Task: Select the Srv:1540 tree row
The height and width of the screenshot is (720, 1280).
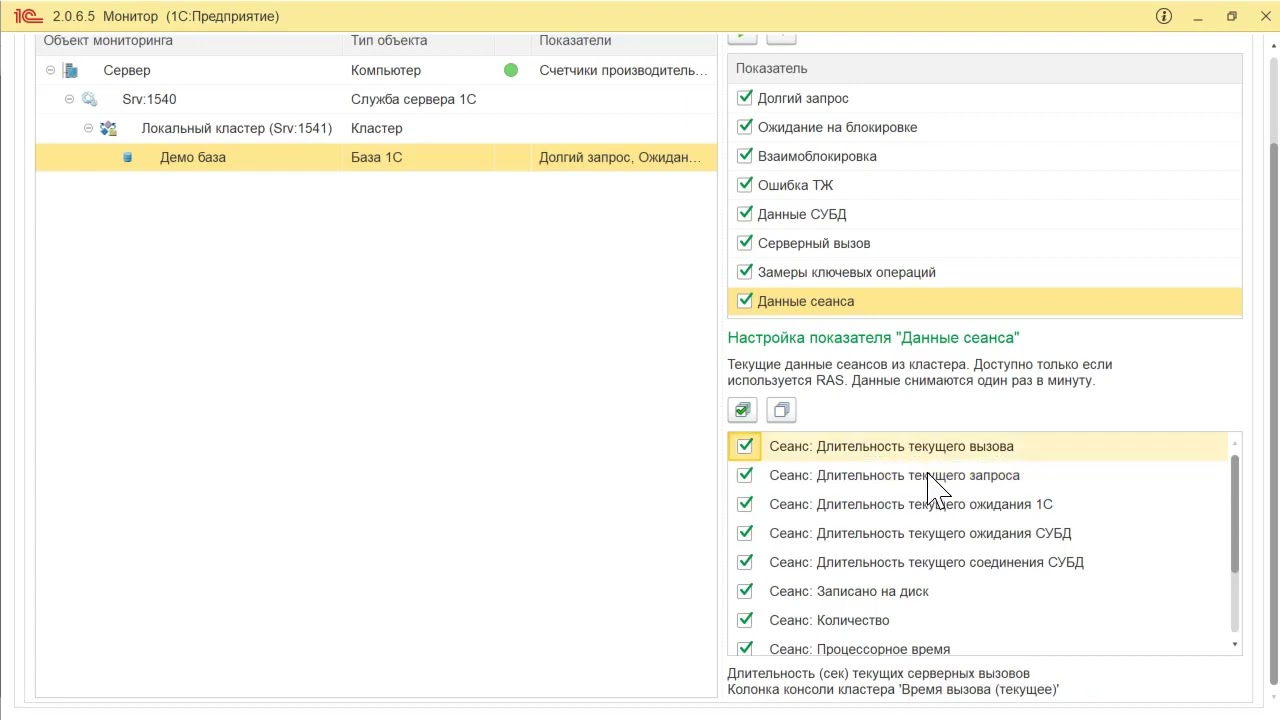Action: 376,99
